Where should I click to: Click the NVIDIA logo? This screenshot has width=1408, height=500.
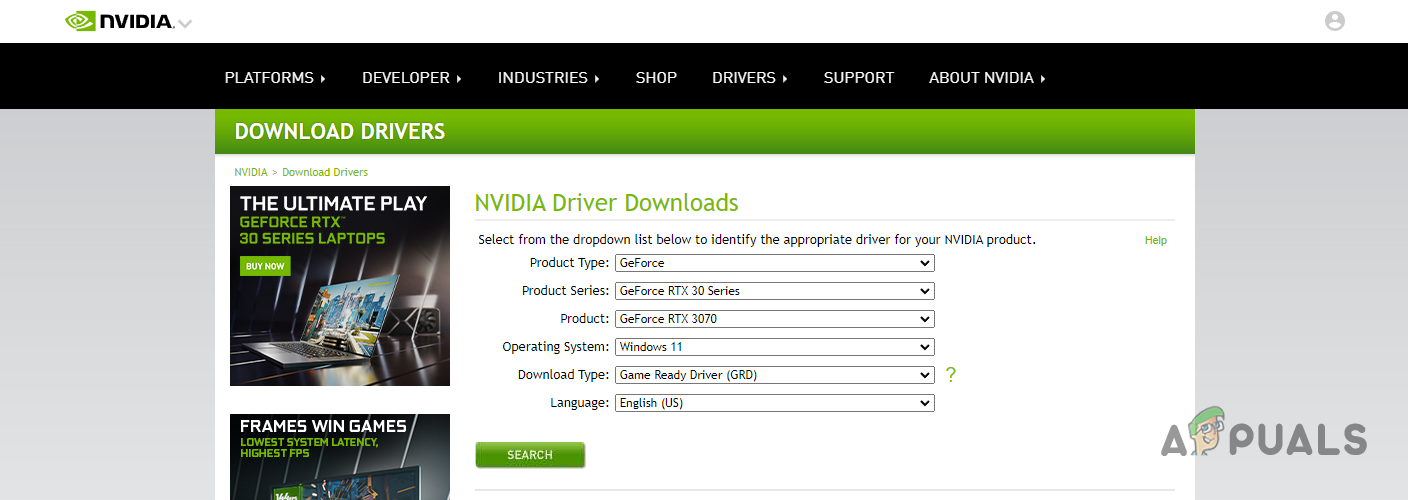(119, 21)
